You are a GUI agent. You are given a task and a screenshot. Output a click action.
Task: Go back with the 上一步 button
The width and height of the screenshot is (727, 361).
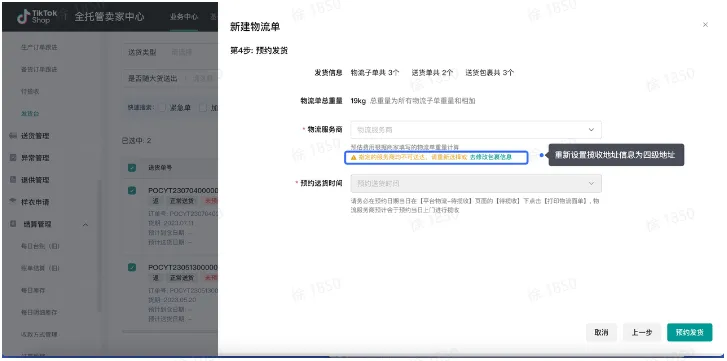642,332
